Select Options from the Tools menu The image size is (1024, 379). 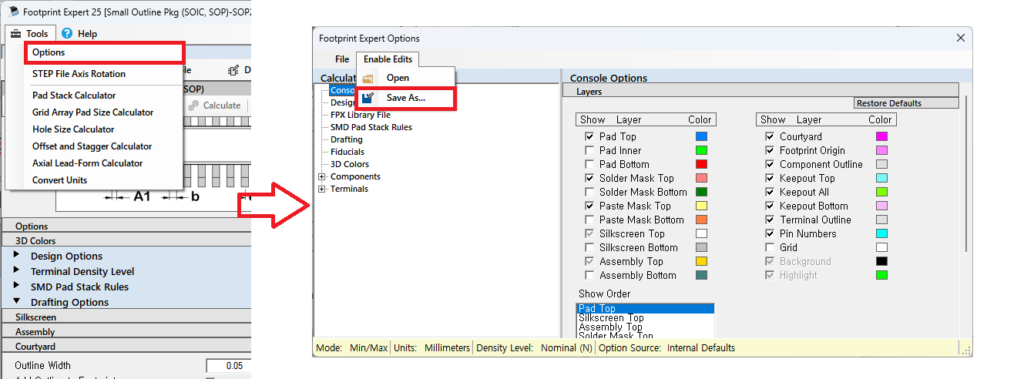104,52
